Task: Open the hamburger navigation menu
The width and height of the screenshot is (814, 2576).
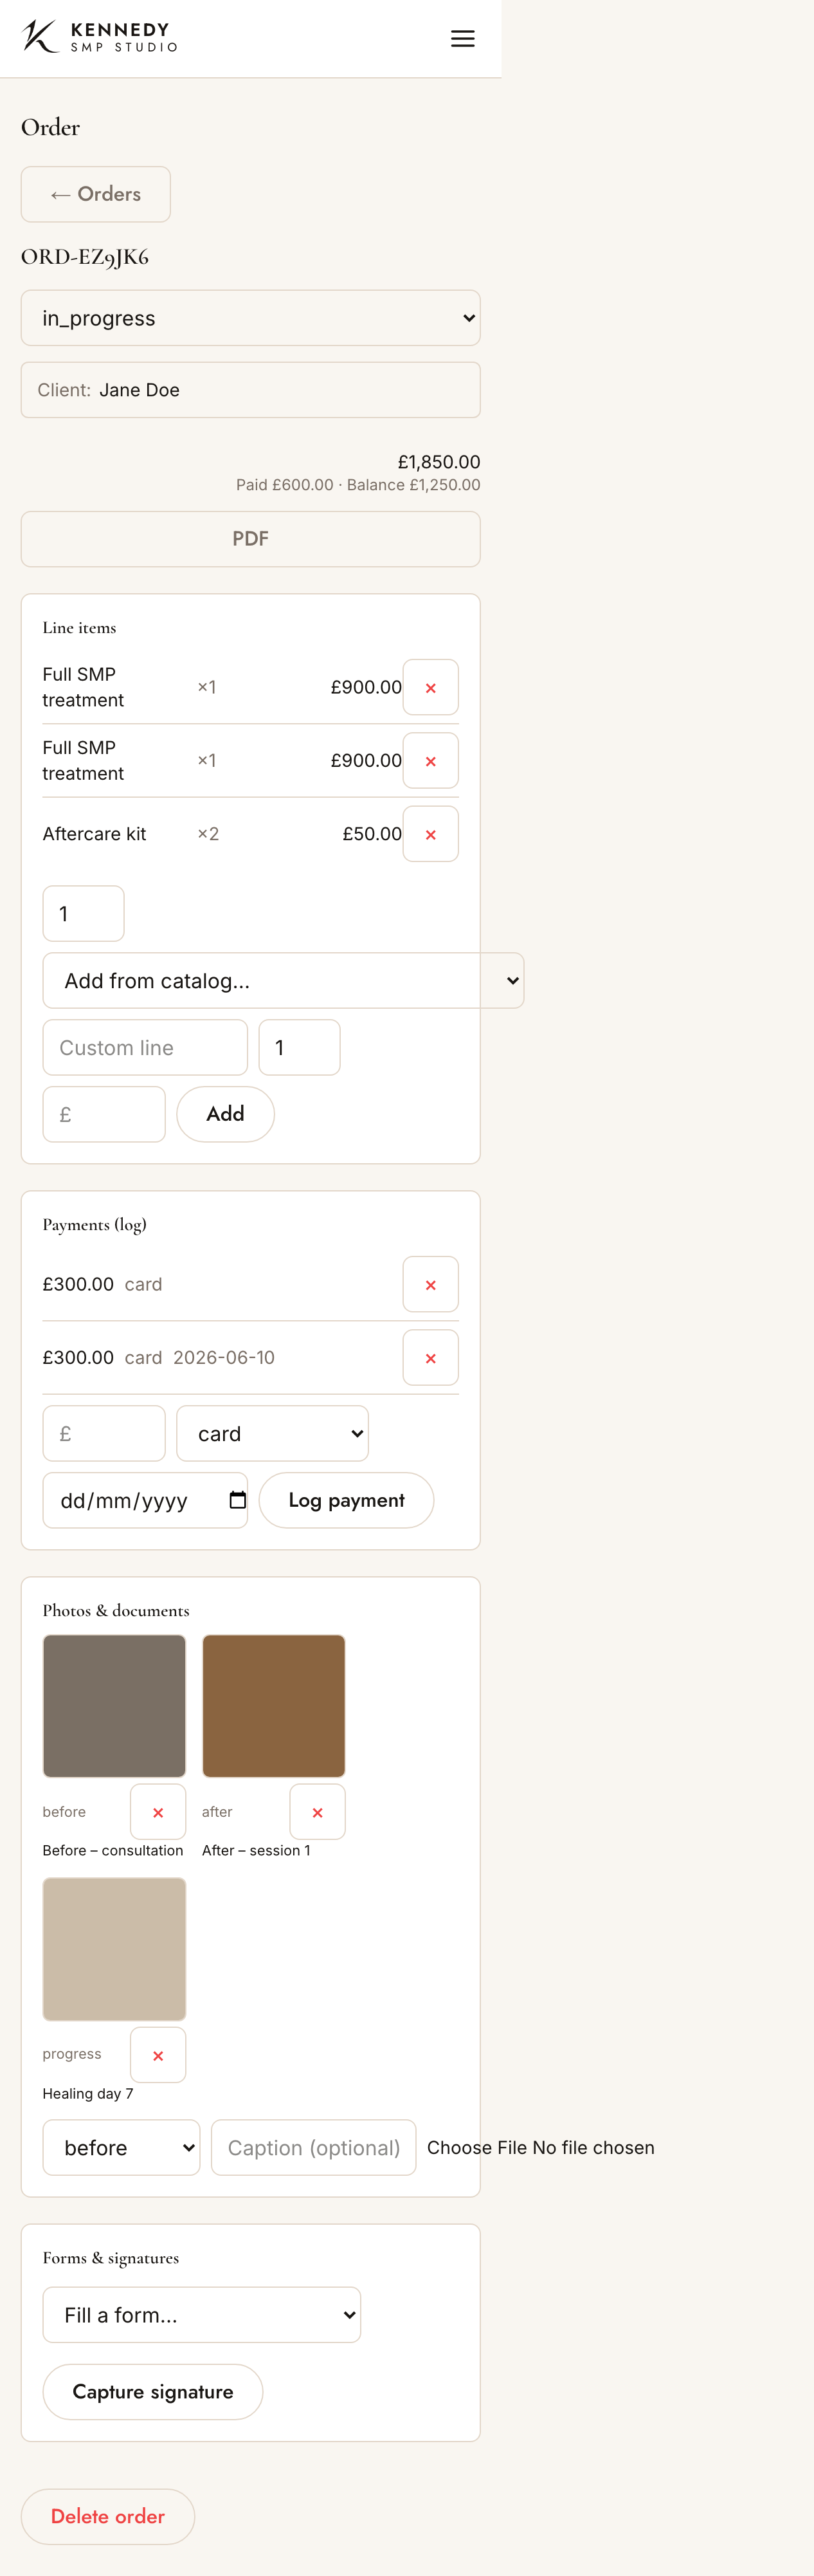Action: click(462, 39)
